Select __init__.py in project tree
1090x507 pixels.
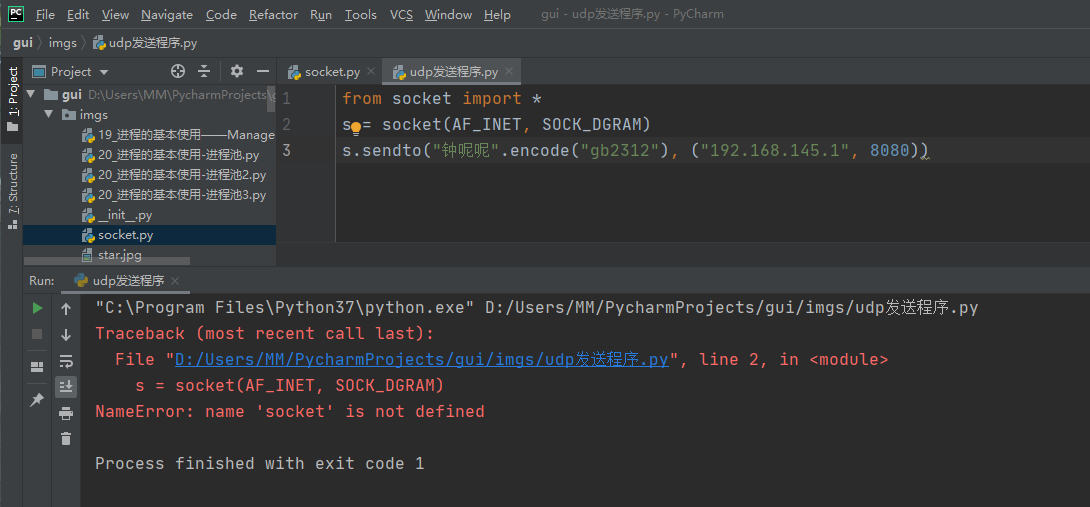pos(117,216)
